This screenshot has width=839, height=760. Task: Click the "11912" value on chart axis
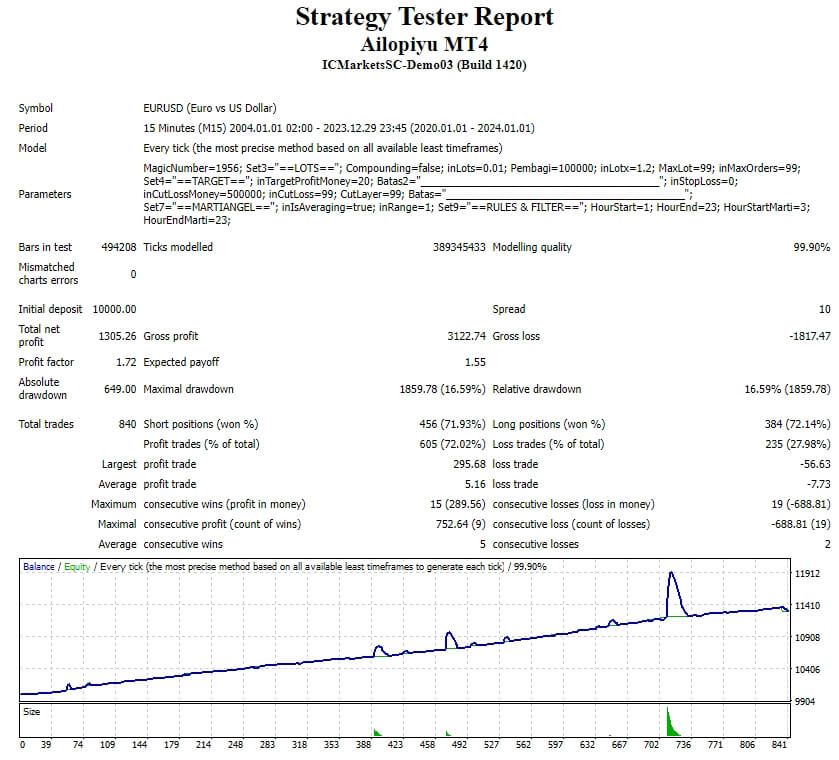pyautogui.click(x=807, y=574)
